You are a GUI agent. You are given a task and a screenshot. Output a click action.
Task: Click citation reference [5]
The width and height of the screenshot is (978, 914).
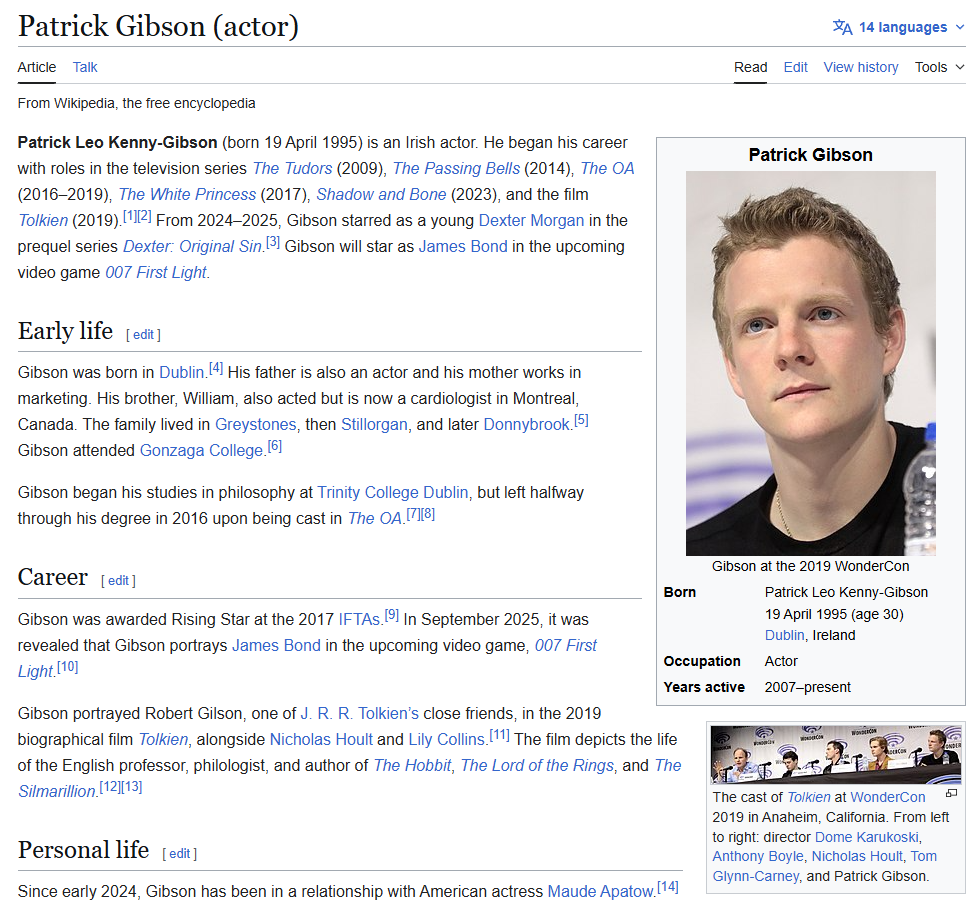click(581, 421)
